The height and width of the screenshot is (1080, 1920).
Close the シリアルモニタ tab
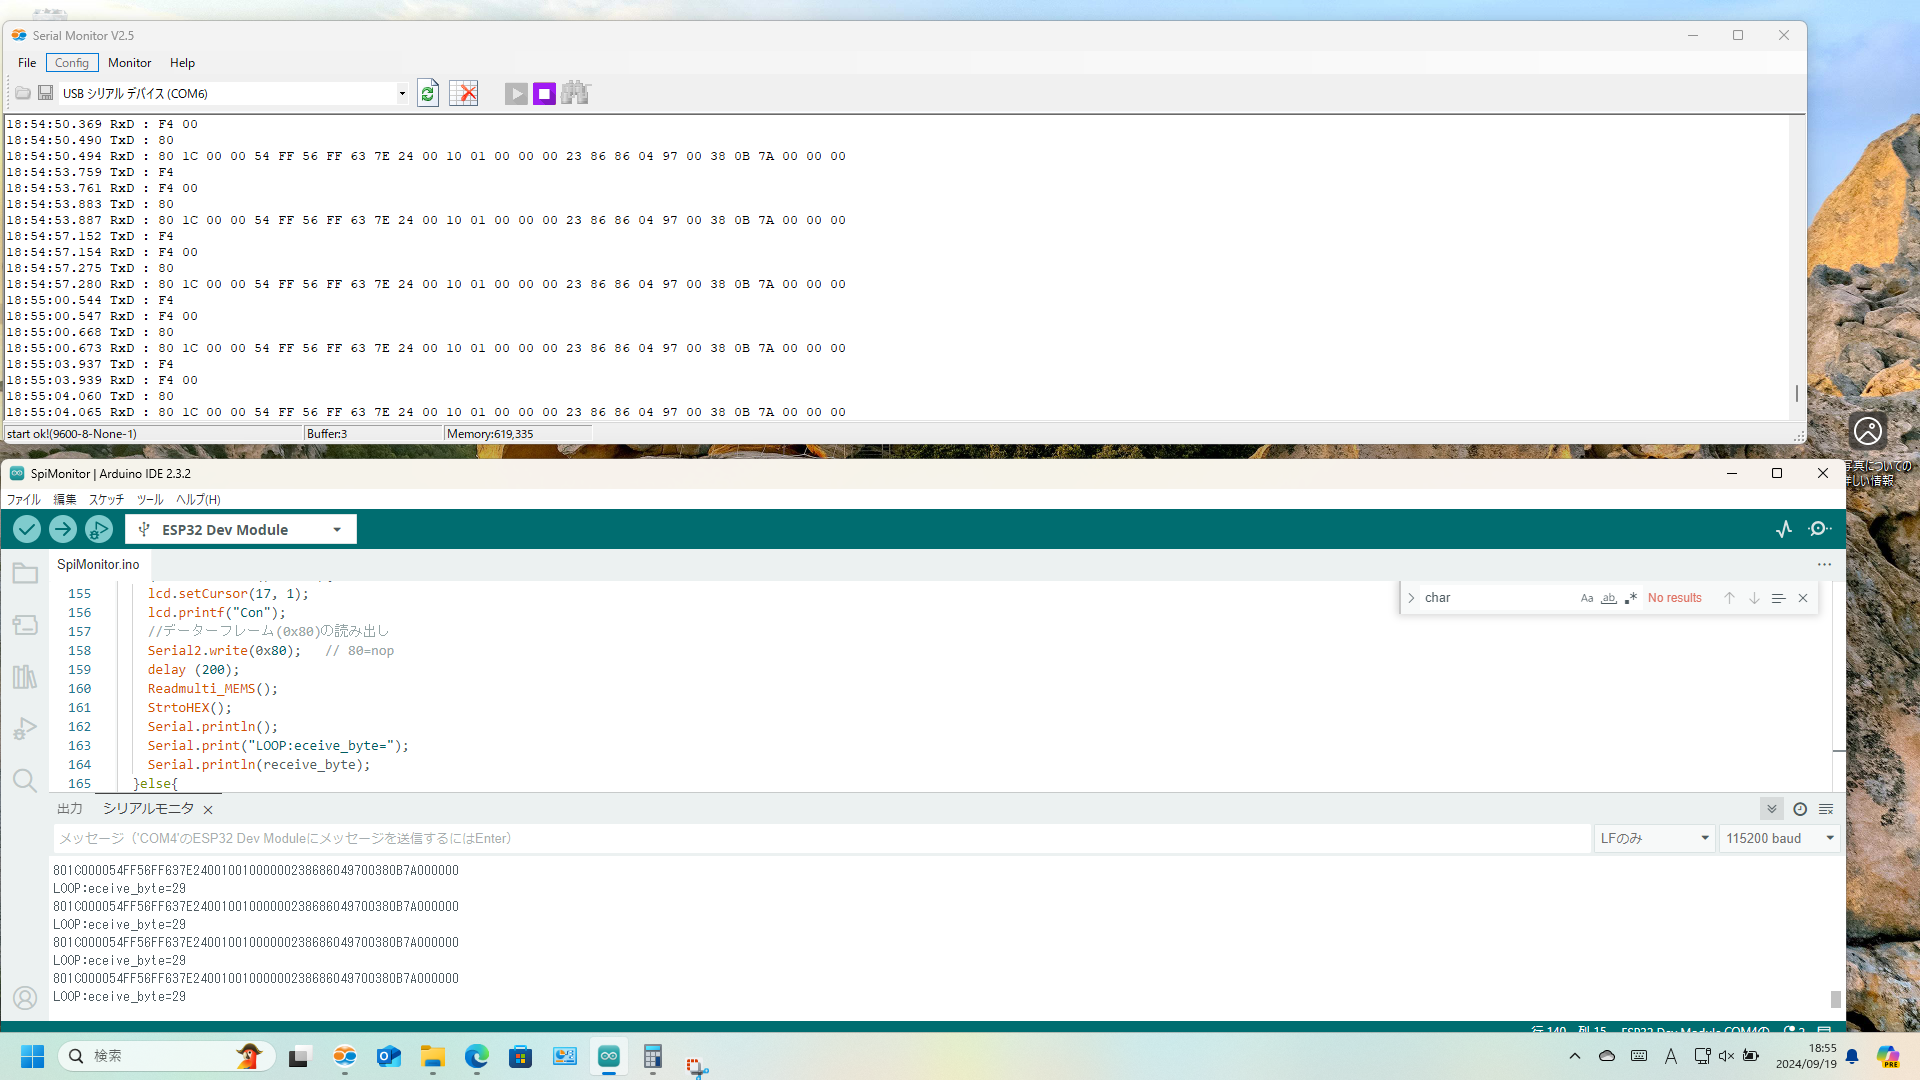(x=208, y=809)
